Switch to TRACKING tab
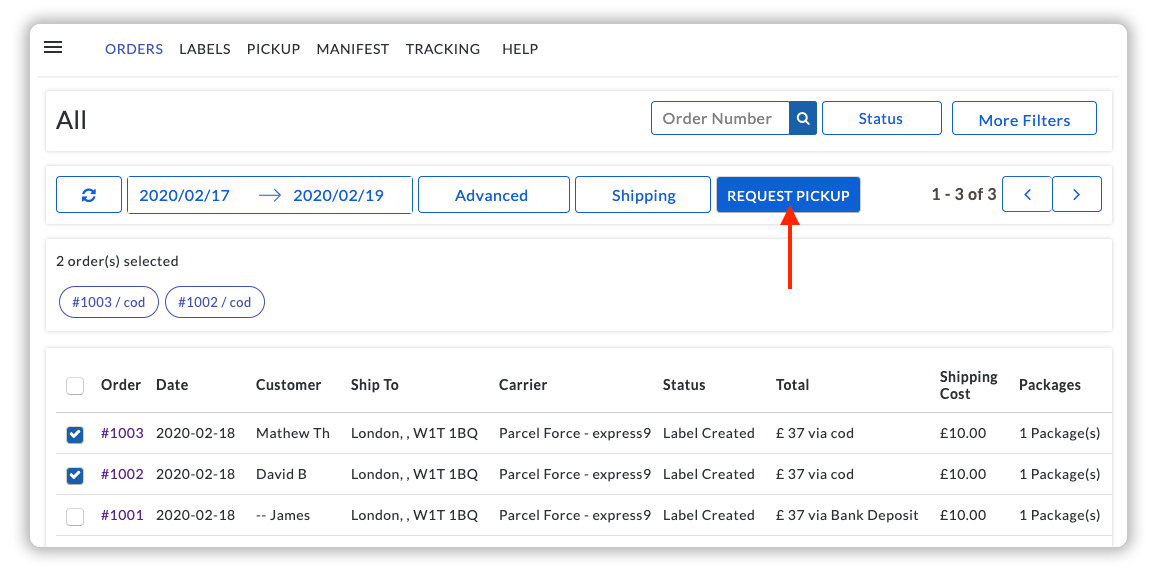 tap(443, 49)
